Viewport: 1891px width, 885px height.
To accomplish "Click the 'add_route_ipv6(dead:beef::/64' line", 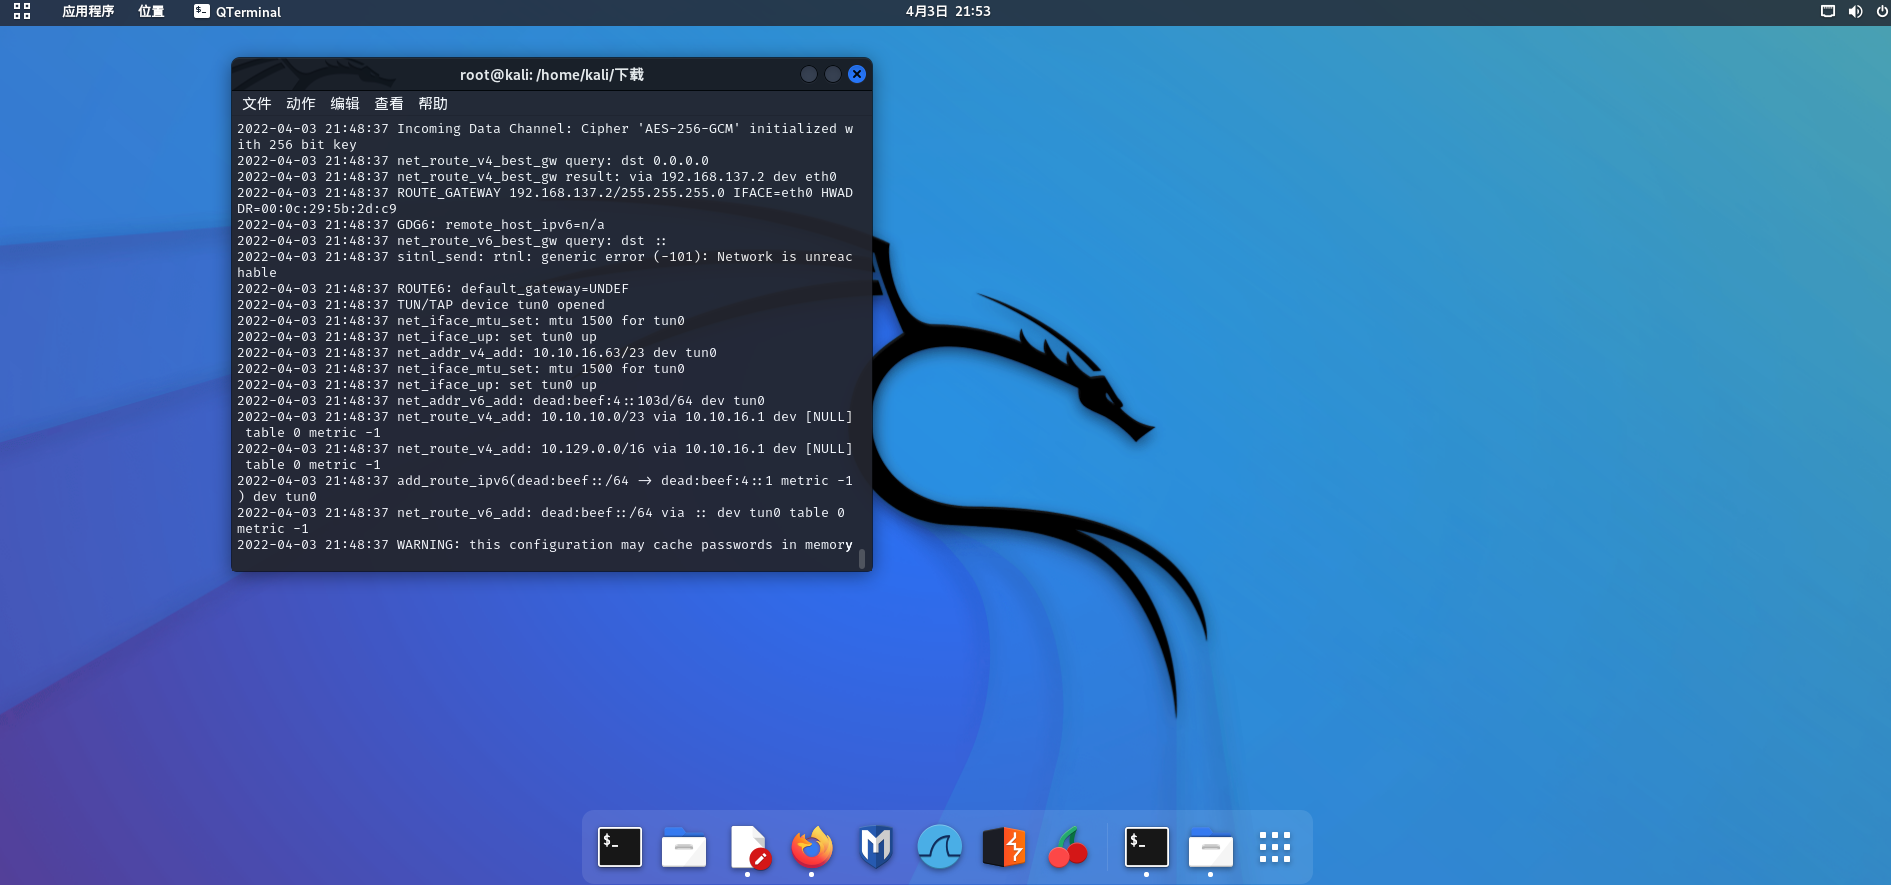I will [545, 489].
